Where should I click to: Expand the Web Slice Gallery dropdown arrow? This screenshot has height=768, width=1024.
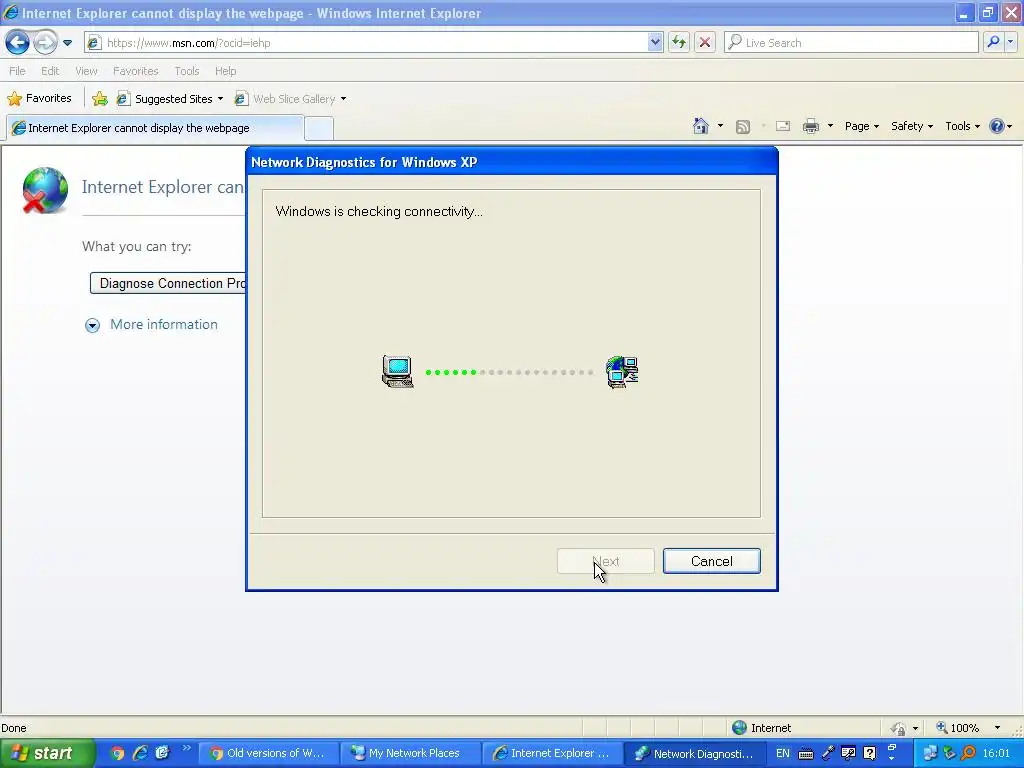coord(344,99)
